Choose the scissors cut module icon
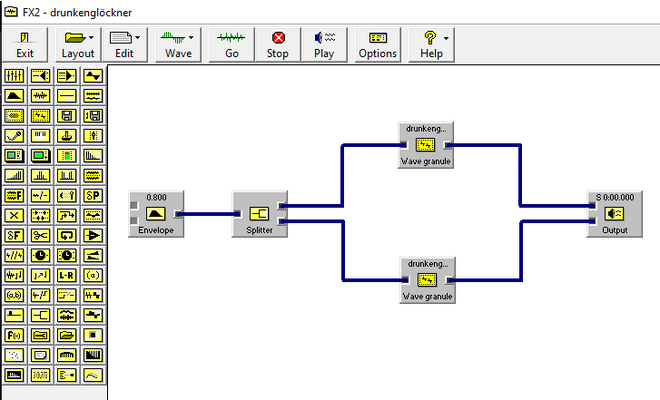Image resolution: width=660 pixels, height=400 pixels. point(40,235)
